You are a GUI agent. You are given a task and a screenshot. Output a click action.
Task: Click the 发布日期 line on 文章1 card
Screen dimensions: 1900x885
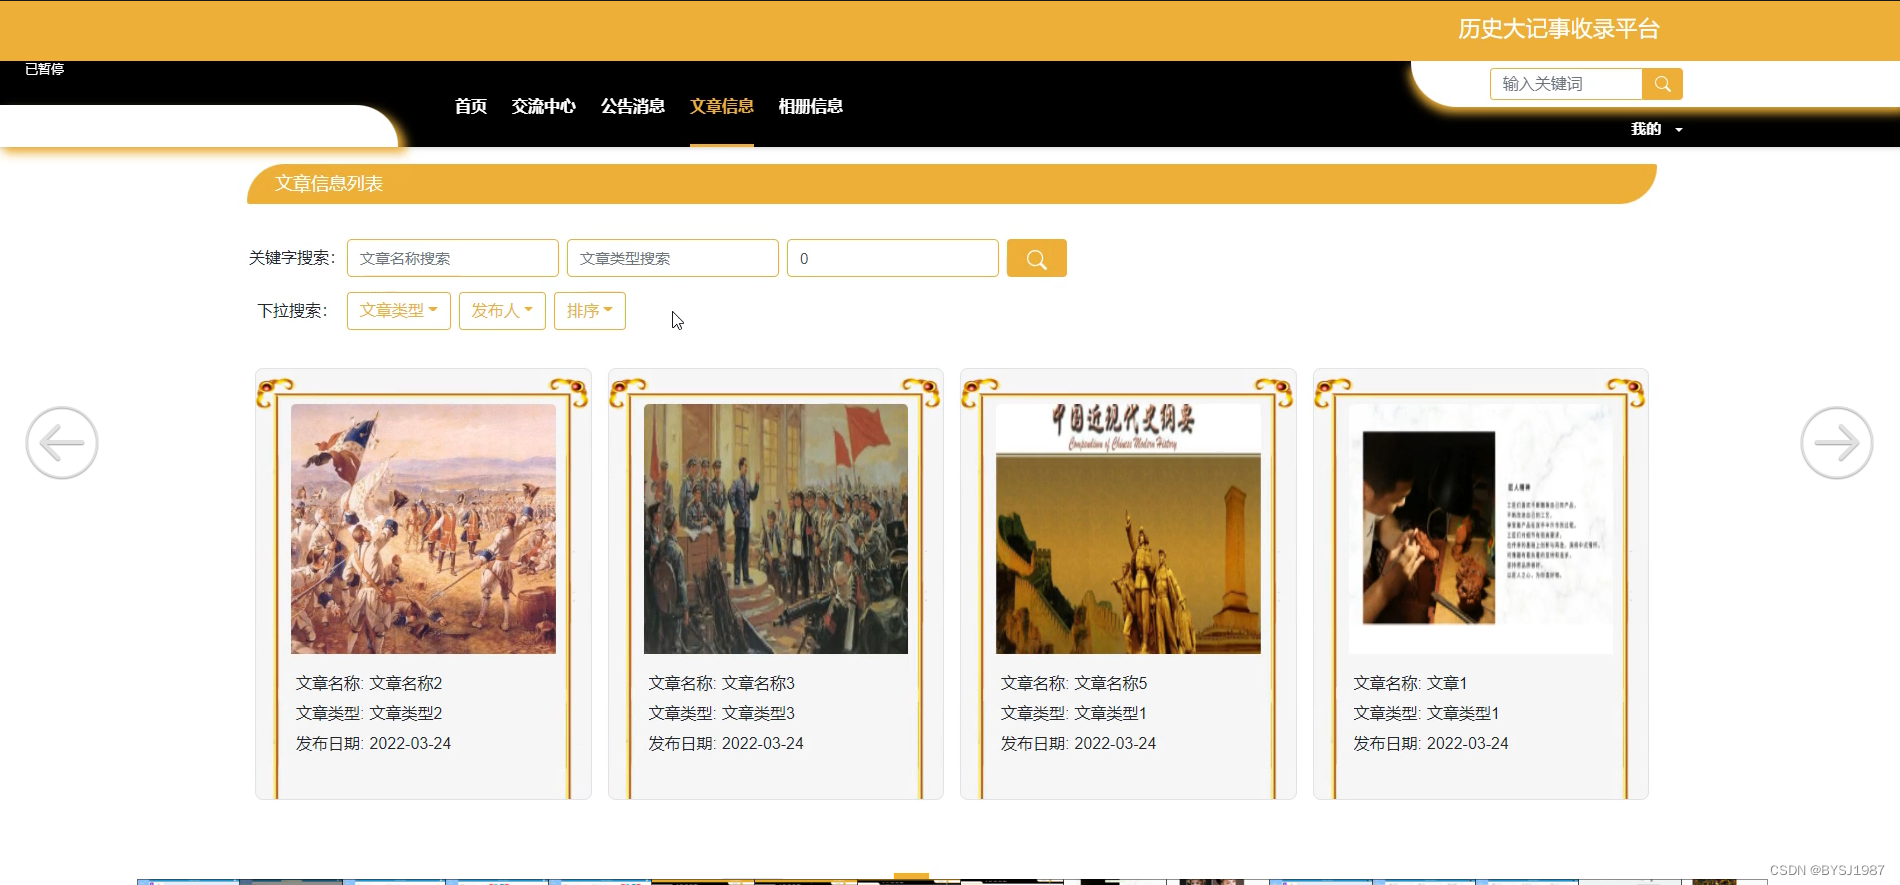pos(1431,743)
